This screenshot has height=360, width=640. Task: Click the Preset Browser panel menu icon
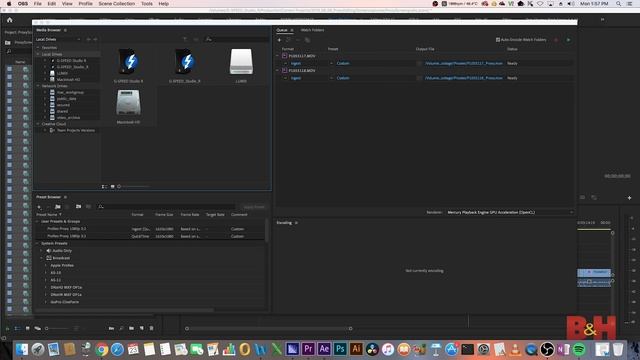tap(65, 197)
